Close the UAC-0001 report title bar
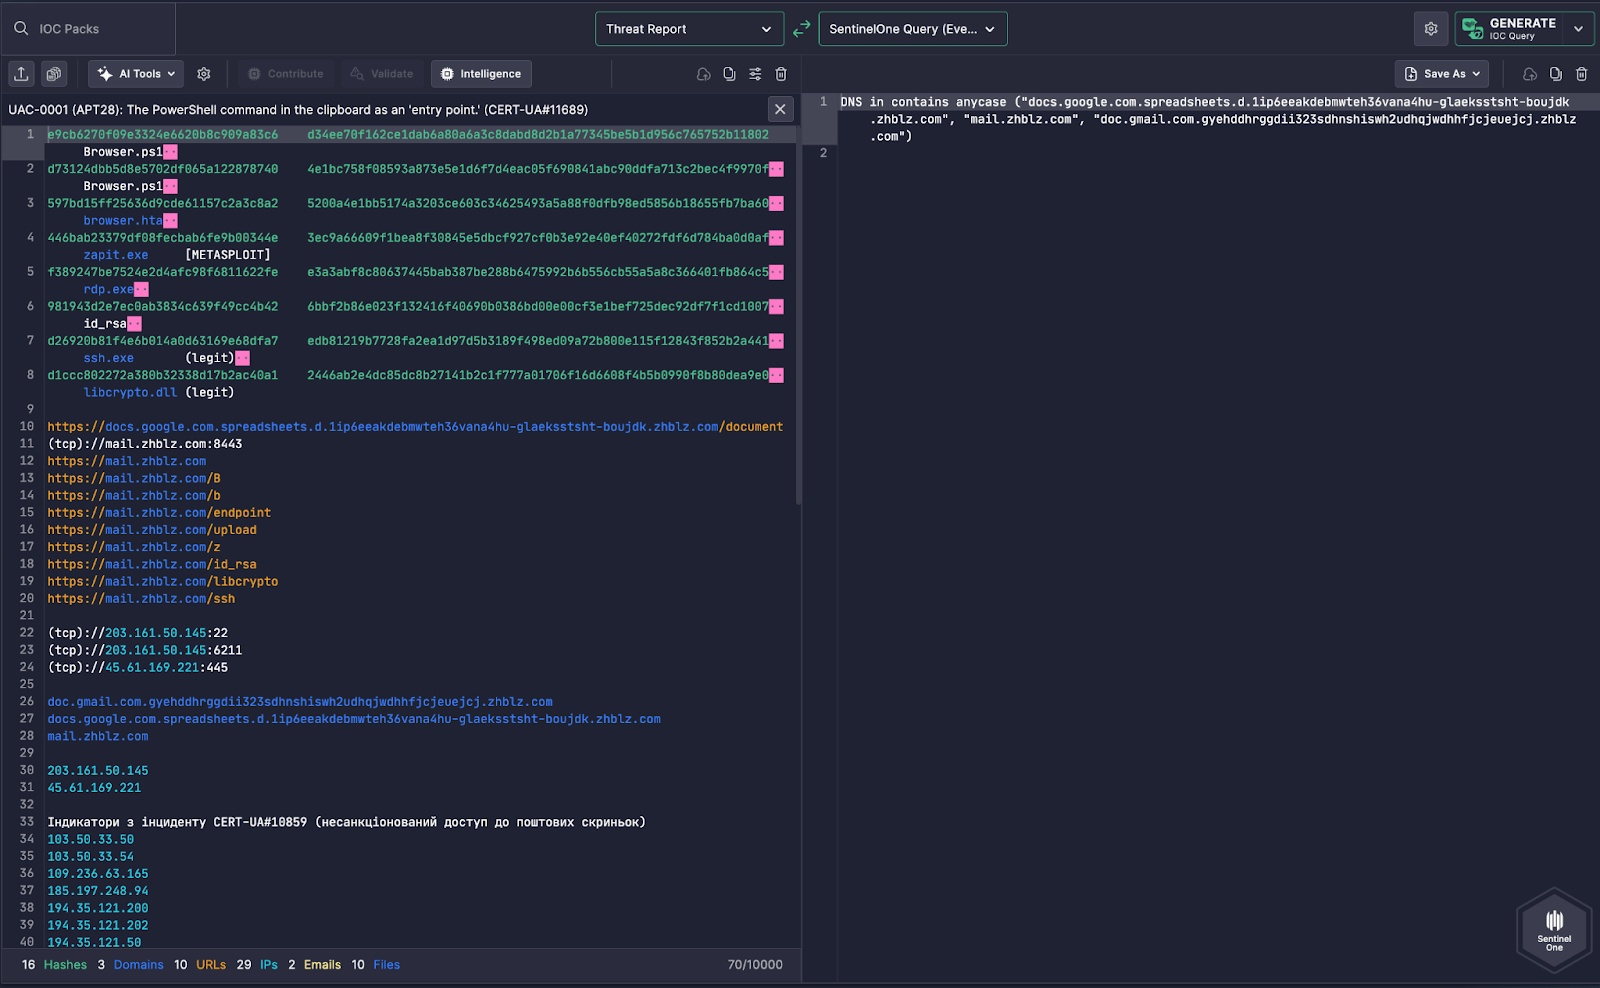This screenshot has height=988, width=1600. coord(780,109)
